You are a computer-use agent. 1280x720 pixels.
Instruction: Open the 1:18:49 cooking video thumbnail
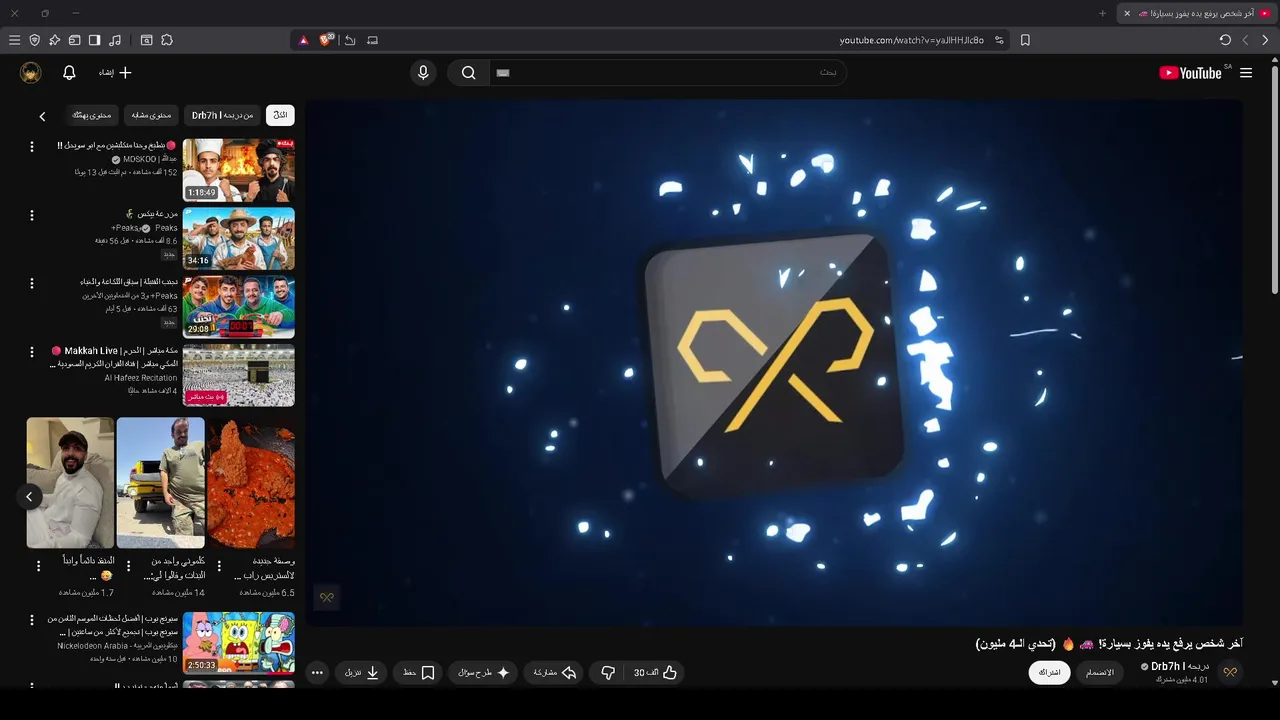pos(239,170)
